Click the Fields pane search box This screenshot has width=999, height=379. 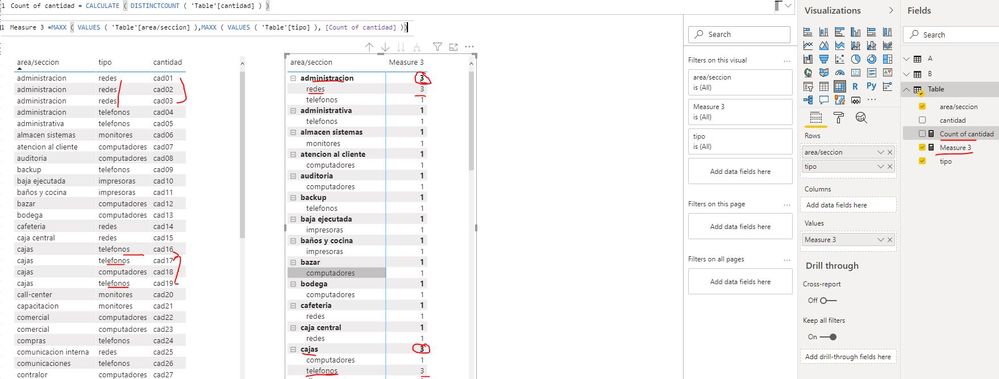coord(952,34)
